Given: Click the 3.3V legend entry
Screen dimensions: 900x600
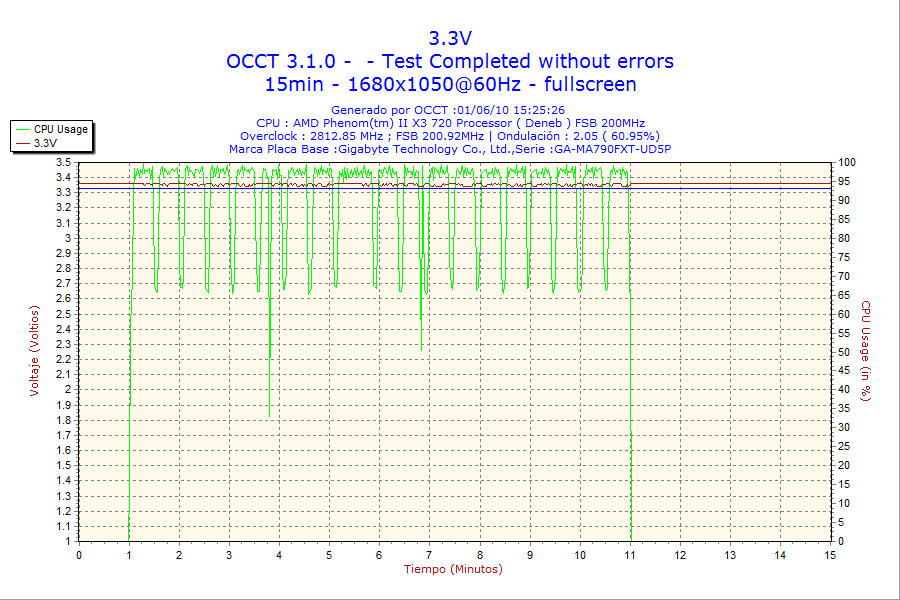Looking at the screenshot, I should click(x=45, y=143).
